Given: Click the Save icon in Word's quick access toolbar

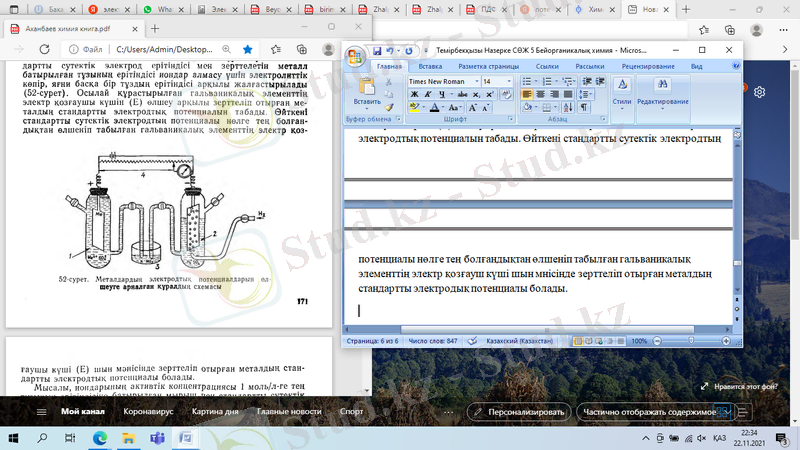Looking at the screenshot, I should pyautogui.click(x=377, y=50).
